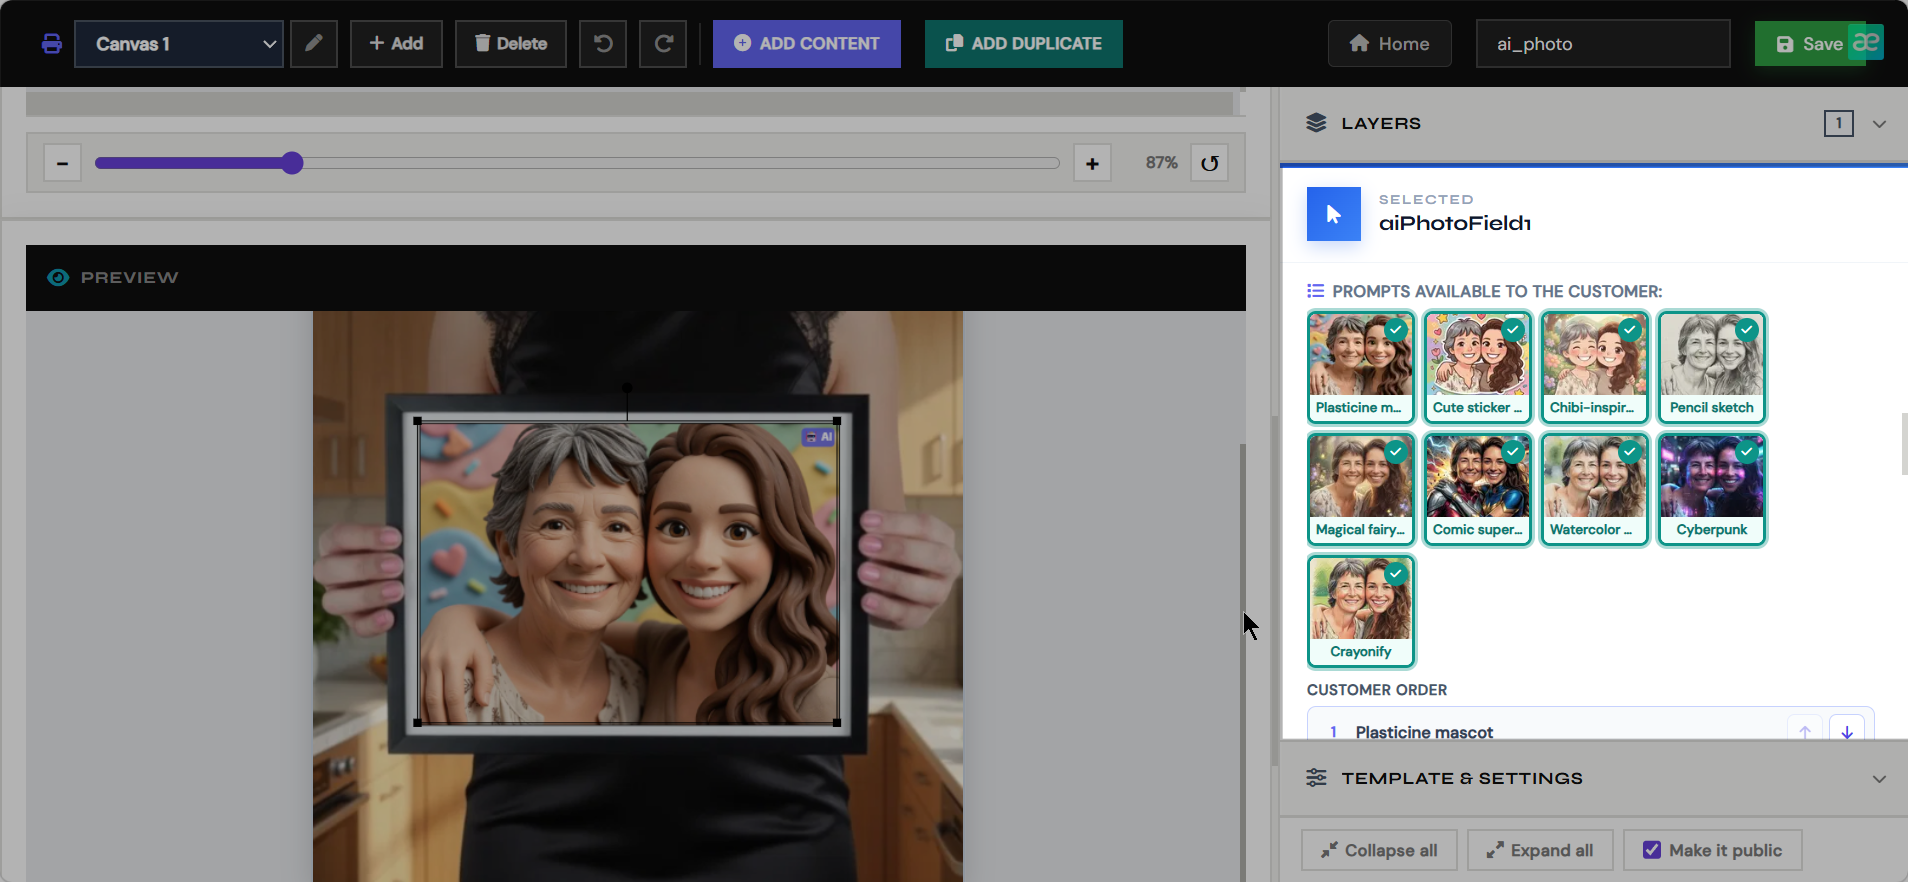Click the prompts list icon
Screen dimensions: 1908x882
[1316, 291]
